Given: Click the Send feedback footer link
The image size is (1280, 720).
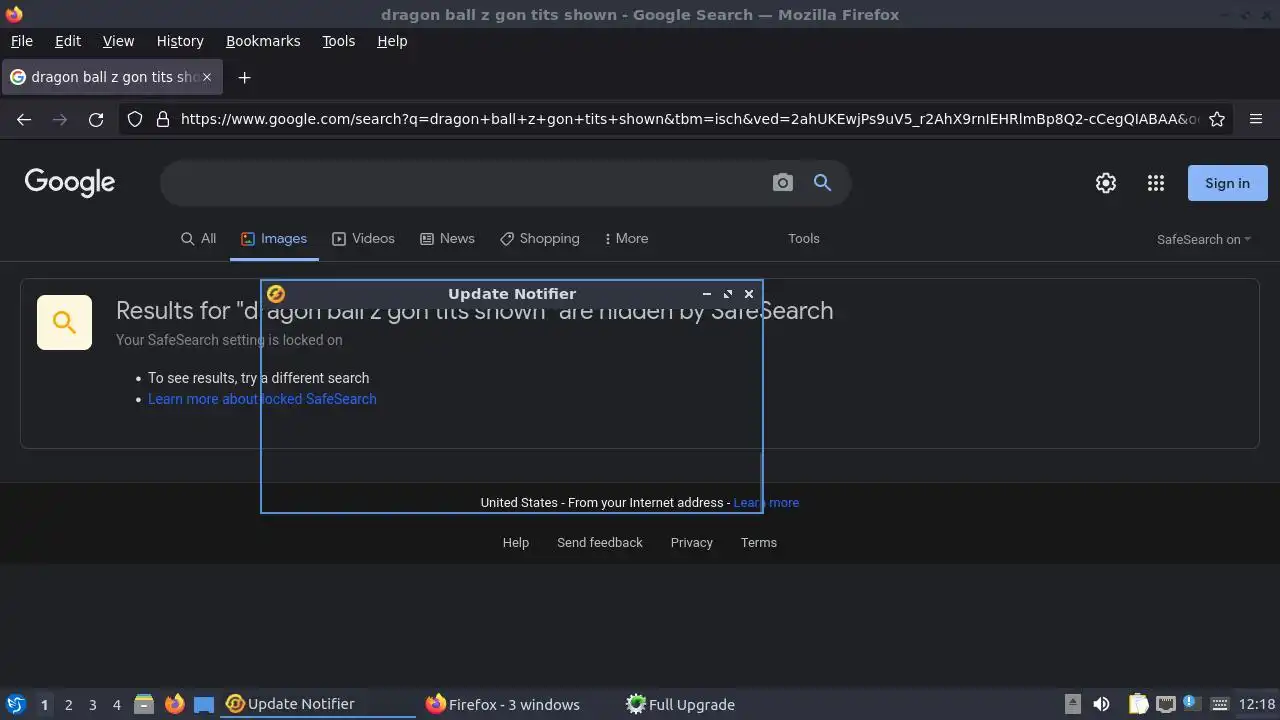Looking at the screenshot, I should tap(600, 542).
